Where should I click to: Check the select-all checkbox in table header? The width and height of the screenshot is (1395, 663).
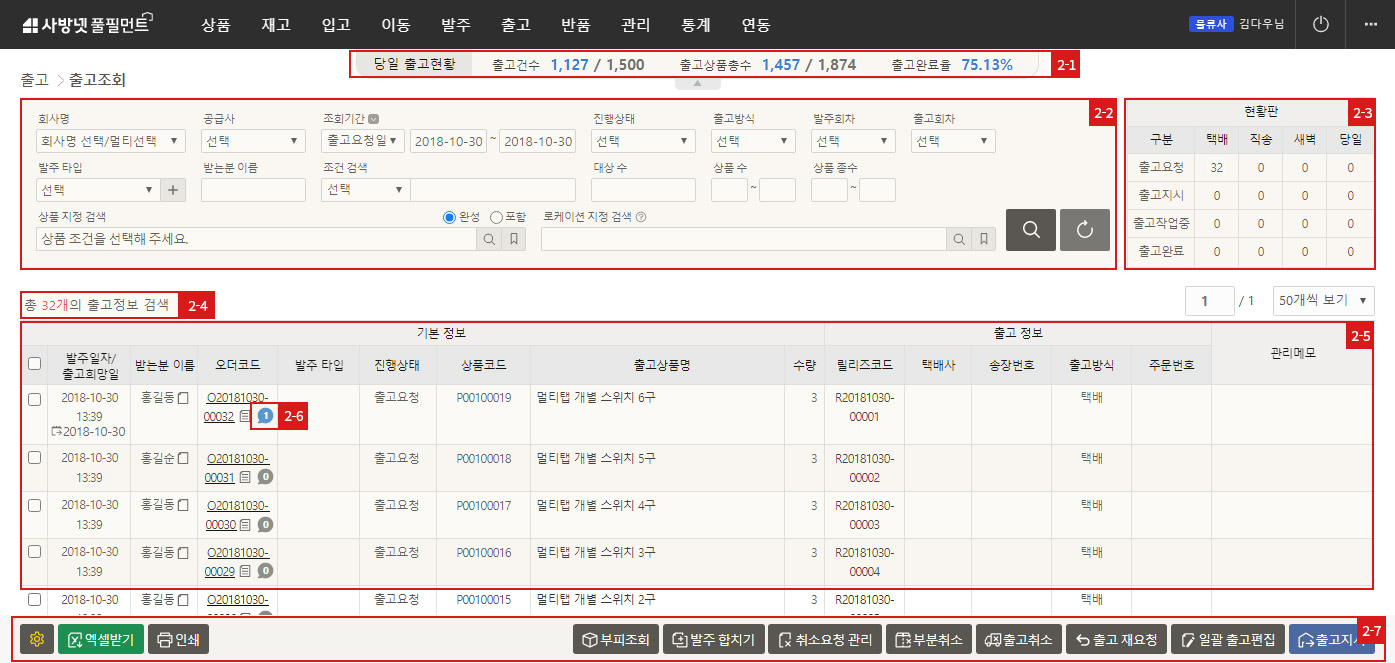click(34, 364)
